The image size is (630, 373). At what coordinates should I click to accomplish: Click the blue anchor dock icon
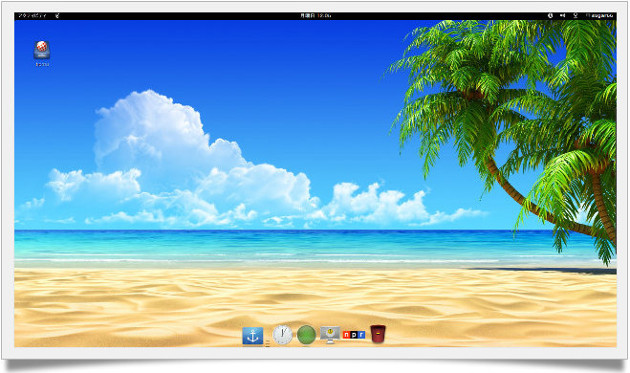point(253,336)
